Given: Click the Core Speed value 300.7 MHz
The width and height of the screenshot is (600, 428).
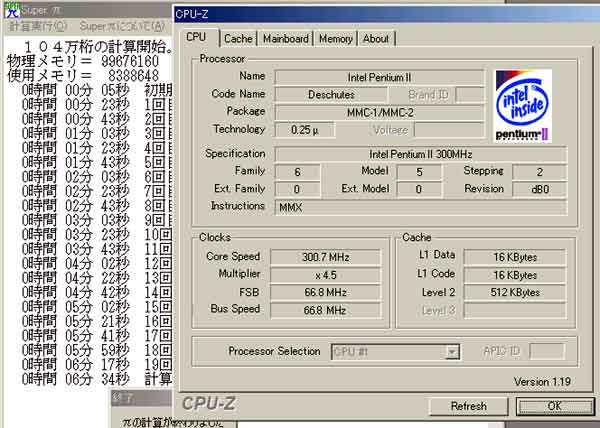Looking at the screenshot, I should 326,257.
